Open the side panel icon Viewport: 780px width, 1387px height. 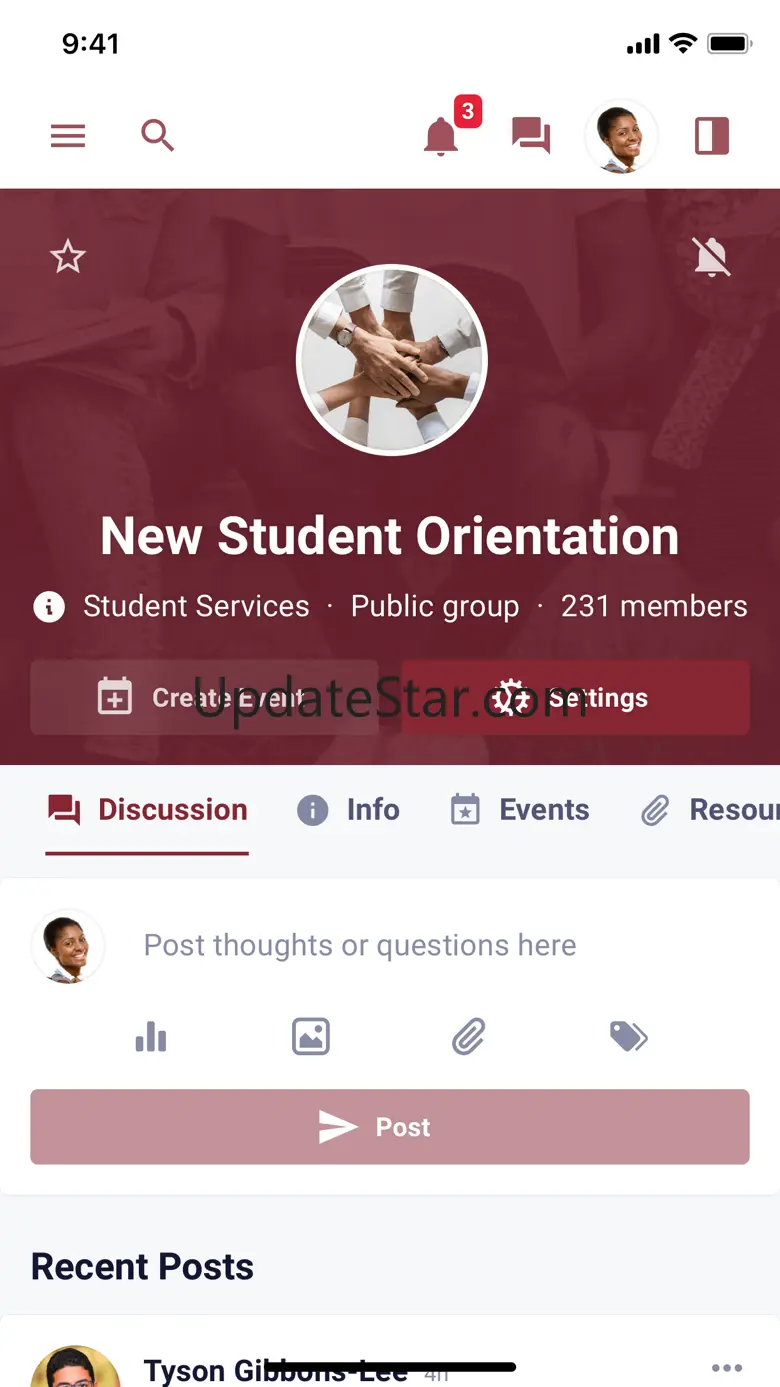click(712, 135)
